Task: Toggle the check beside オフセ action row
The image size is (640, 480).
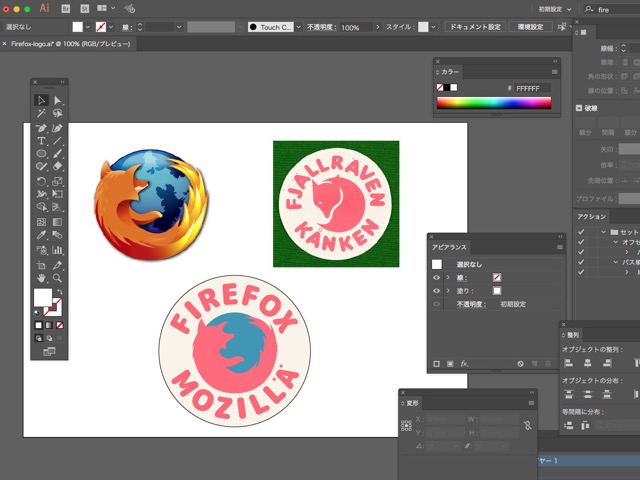Action: click(581, 242)
